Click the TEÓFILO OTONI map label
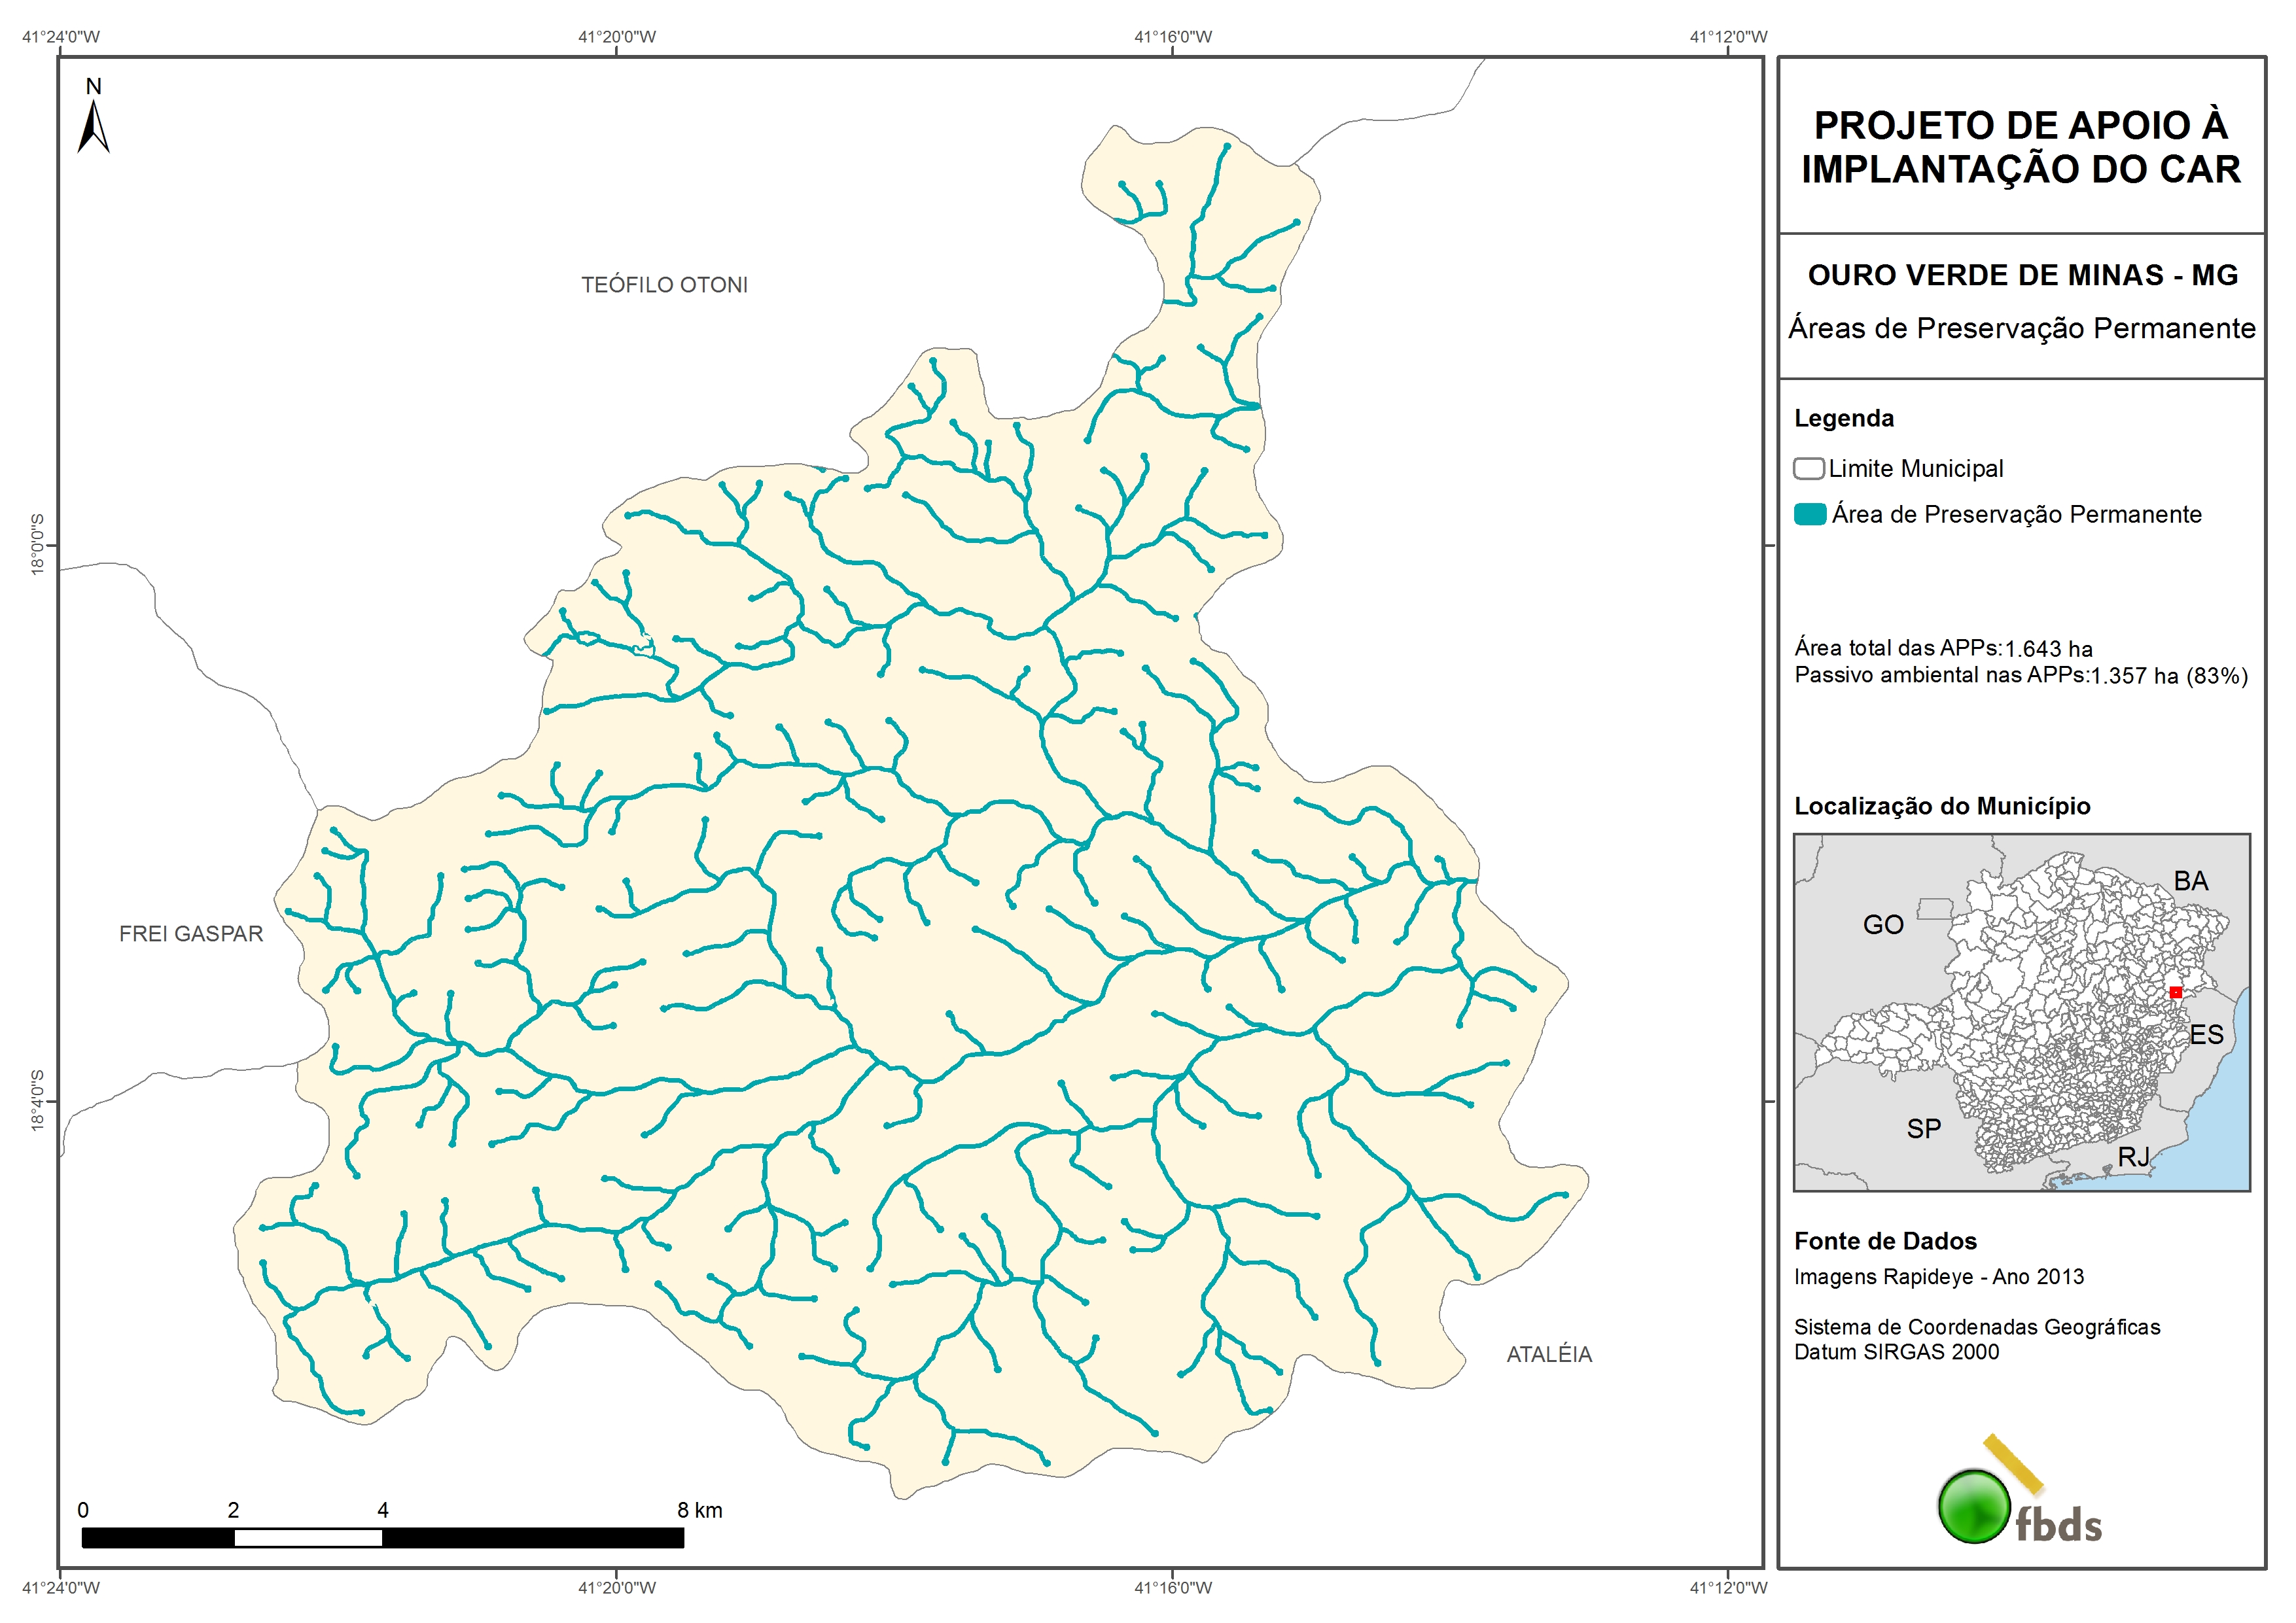Screen dimensions: 2296x1623 (664, 285)
